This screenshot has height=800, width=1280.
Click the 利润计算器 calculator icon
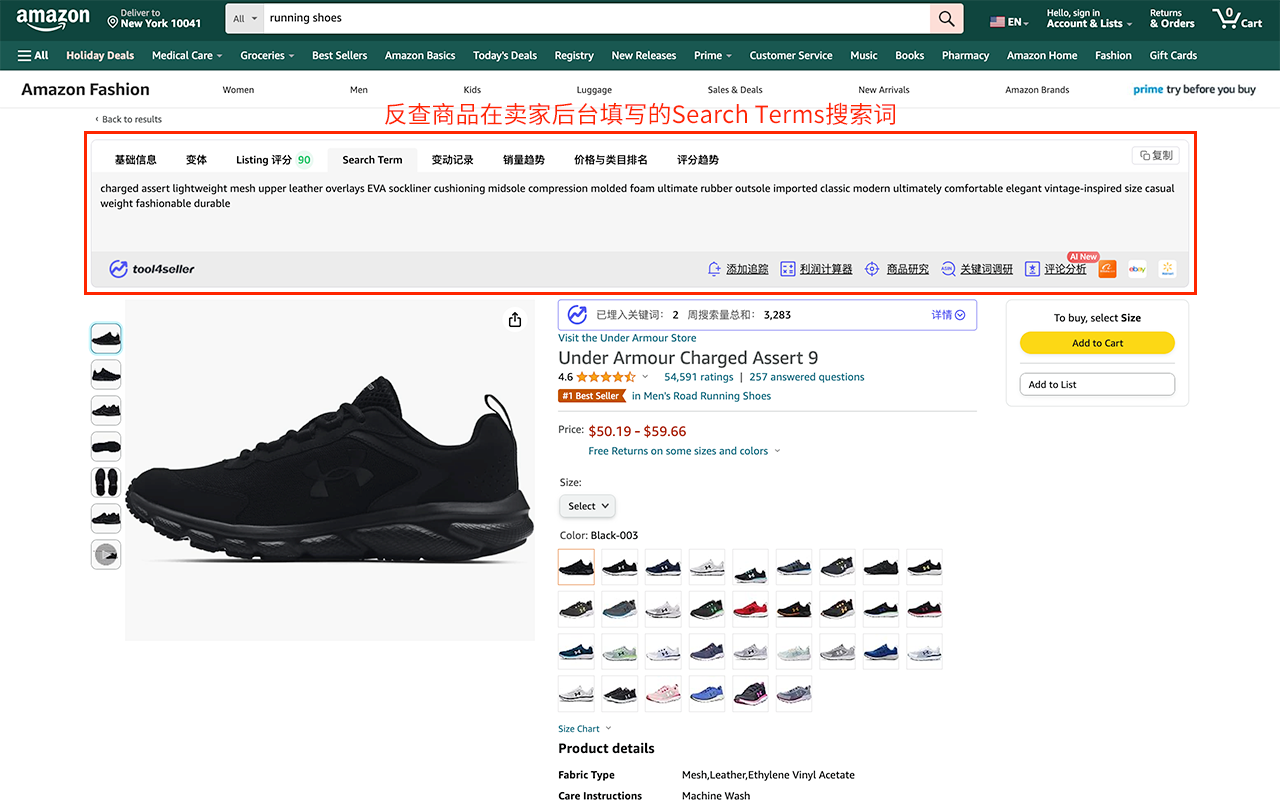point(788,269)
